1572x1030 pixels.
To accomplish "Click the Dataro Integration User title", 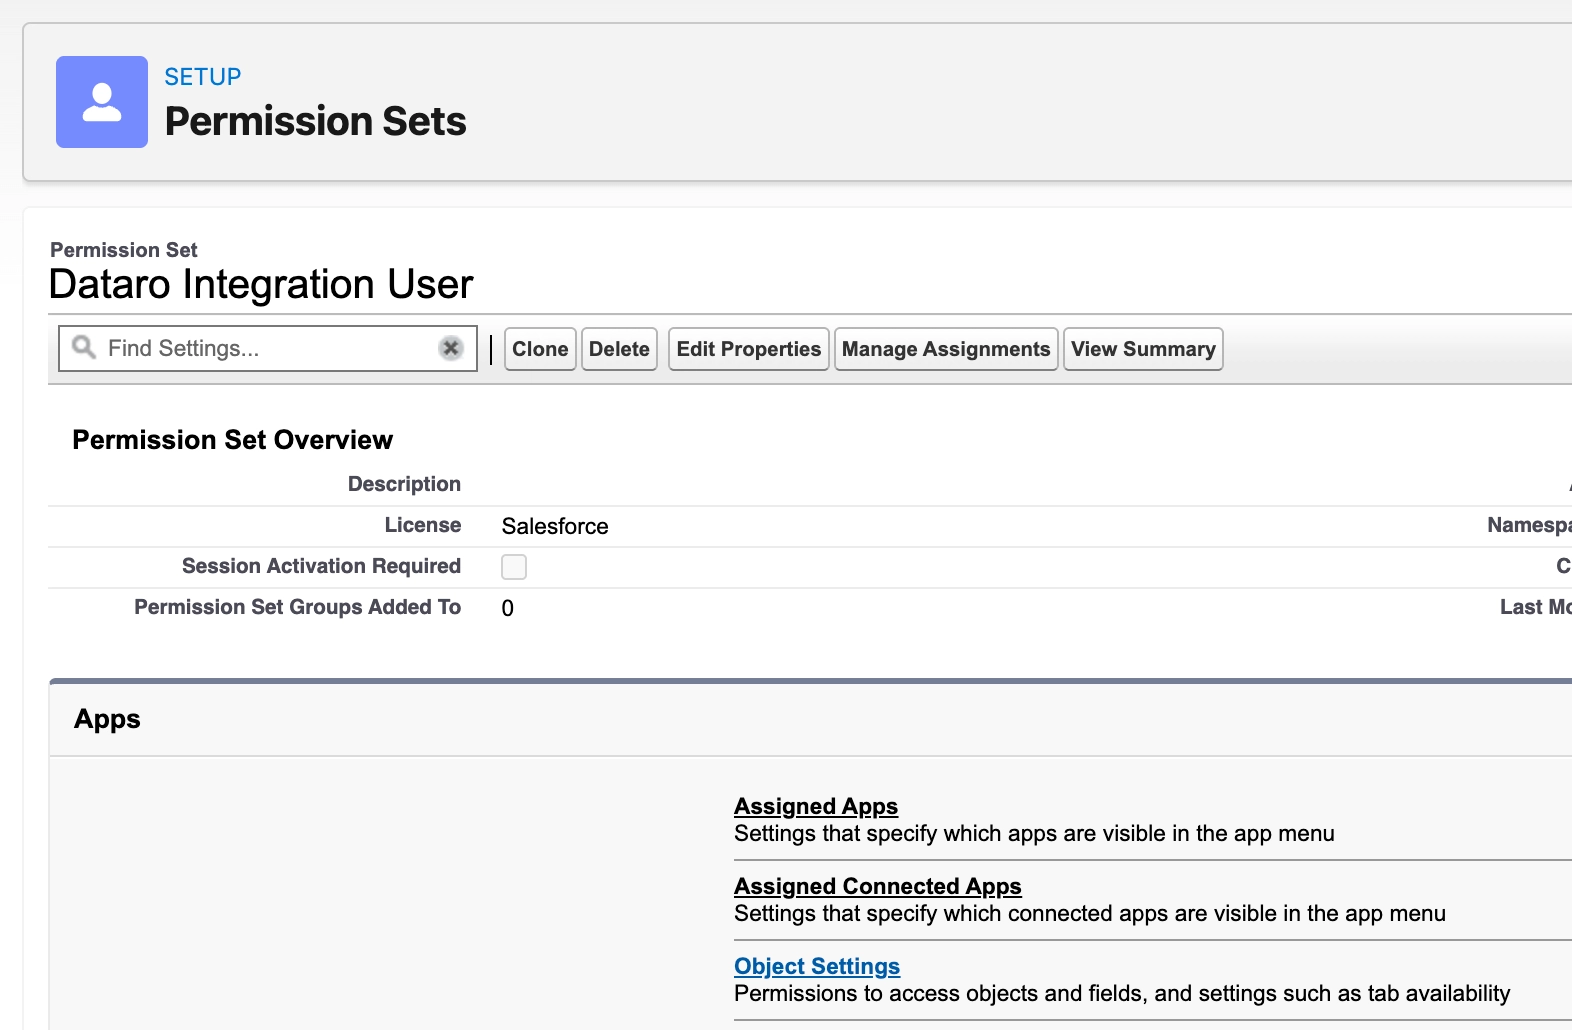I will [x=261, y=284].
